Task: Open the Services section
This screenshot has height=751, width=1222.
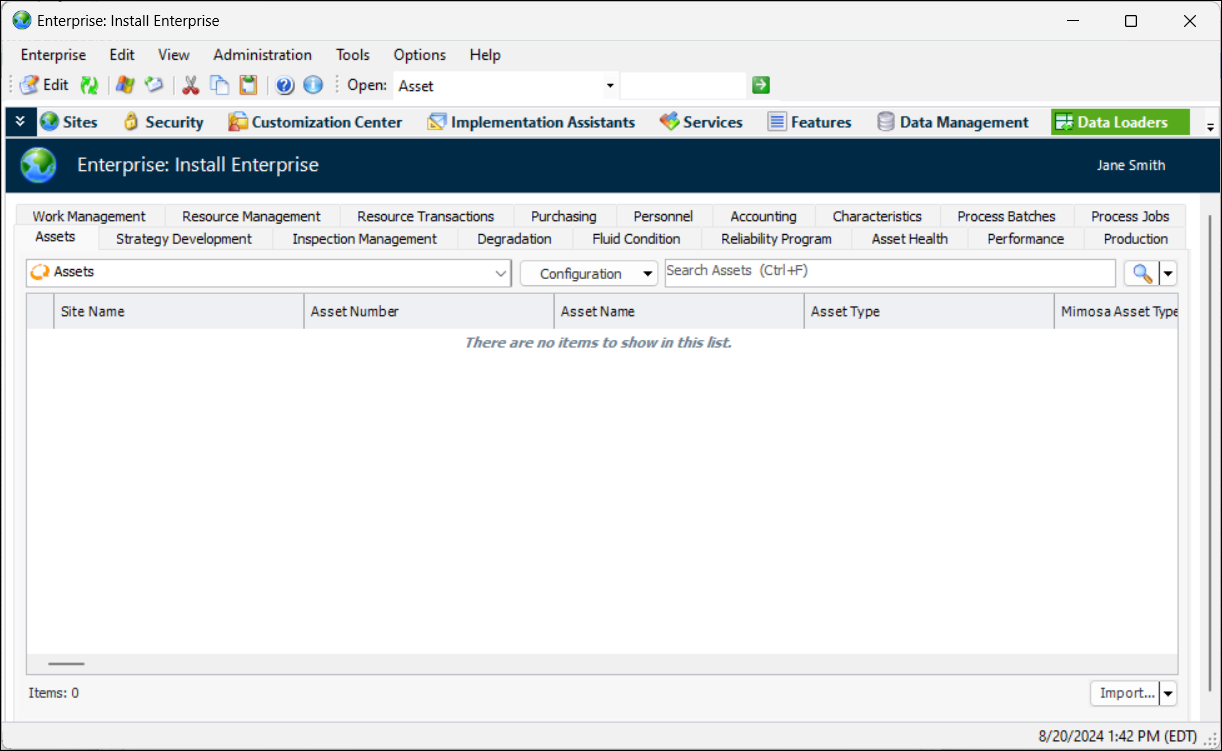Action: pos(701,122)
